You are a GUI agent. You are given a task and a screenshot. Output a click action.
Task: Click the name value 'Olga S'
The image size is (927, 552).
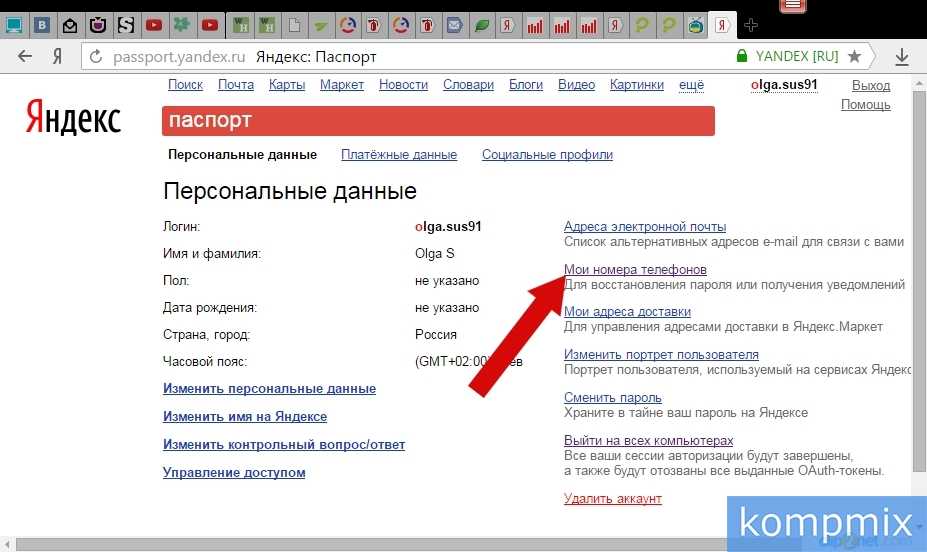(x=435, y=254)
